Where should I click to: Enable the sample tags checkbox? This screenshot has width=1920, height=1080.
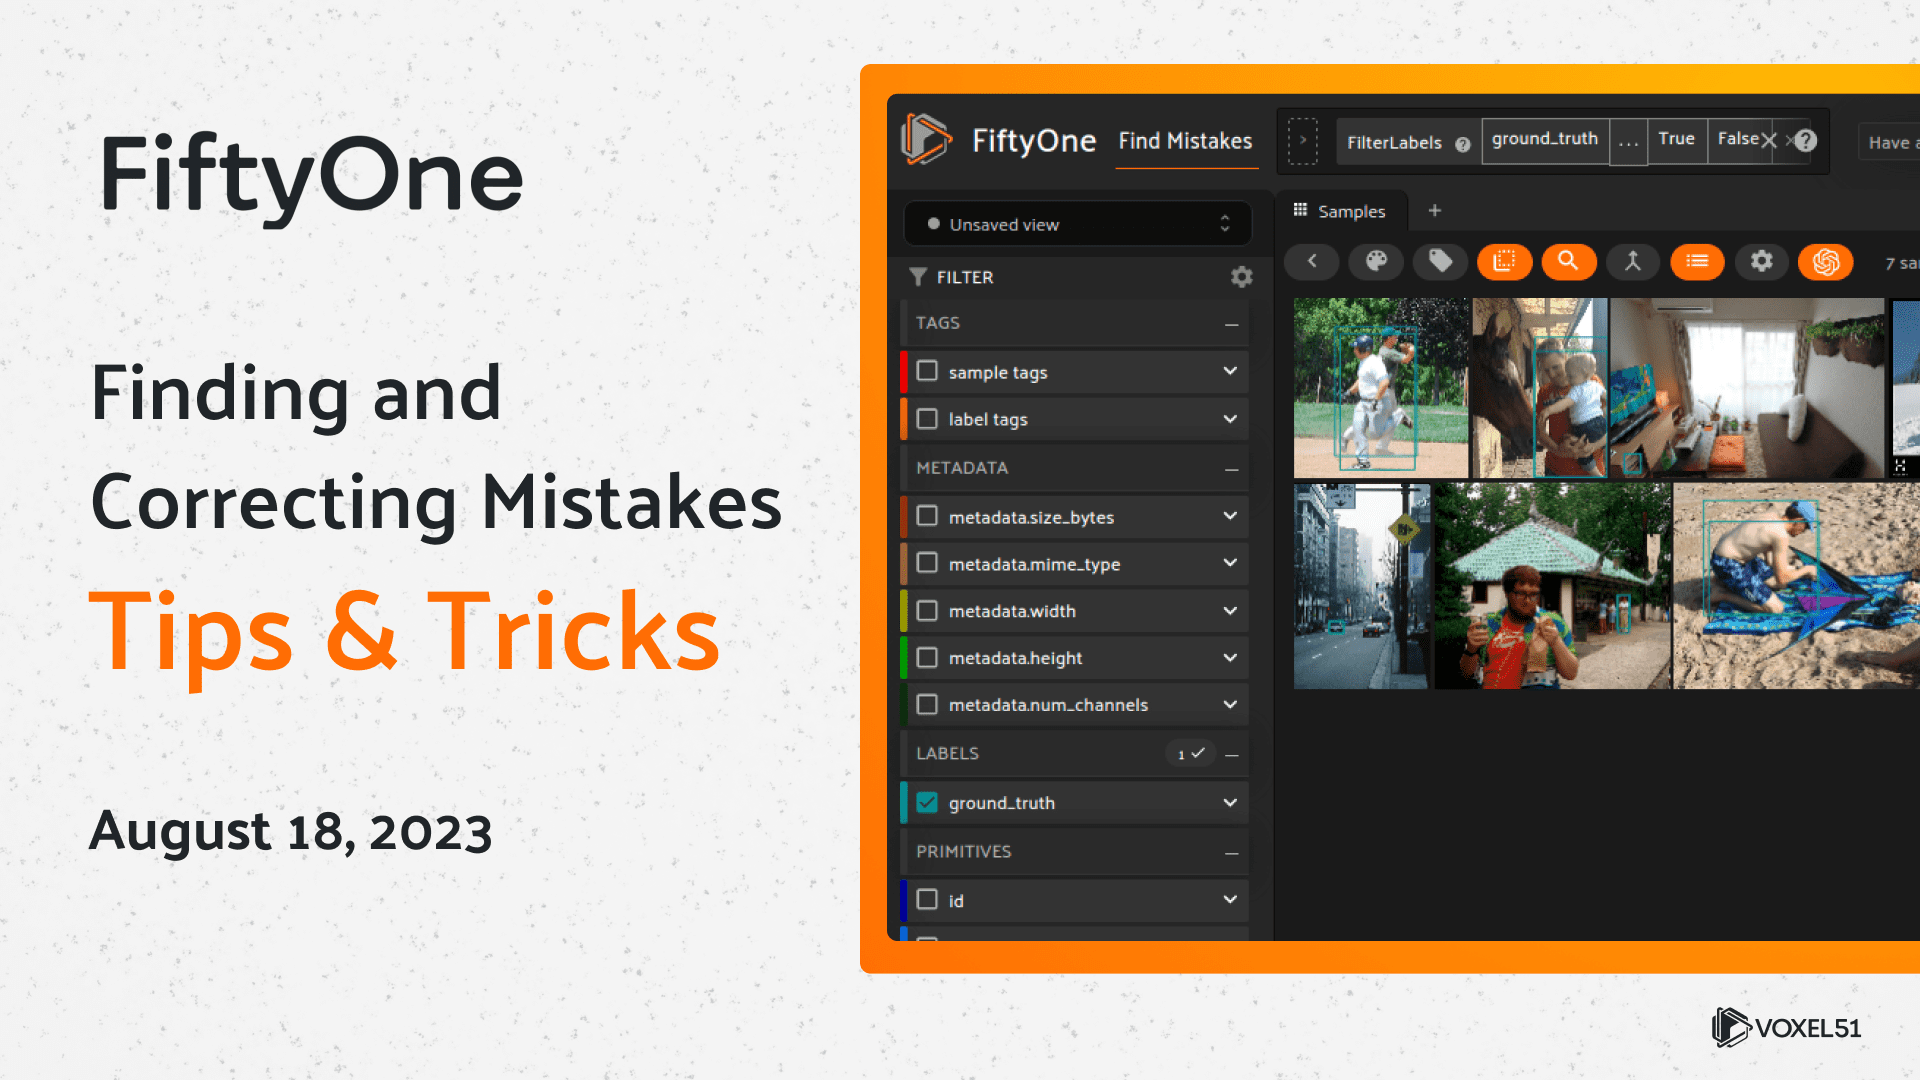point(927,371)
